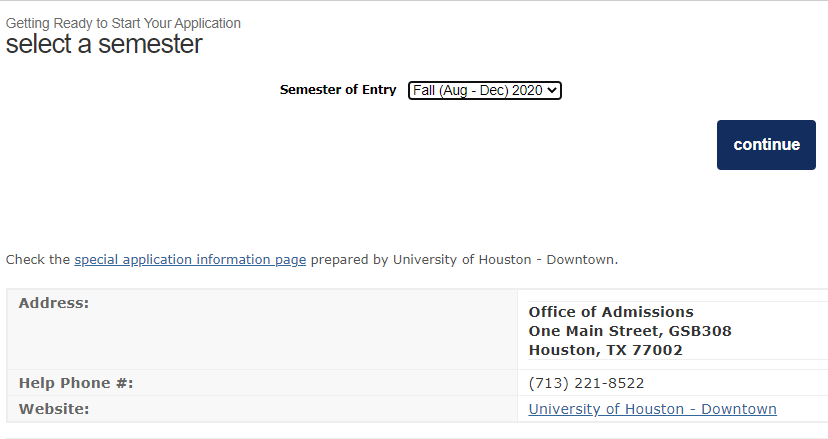Click the Getting Ready to Start Your Application text
The width and height of the screenshot is (828, 439).
(x=123, y=23)
